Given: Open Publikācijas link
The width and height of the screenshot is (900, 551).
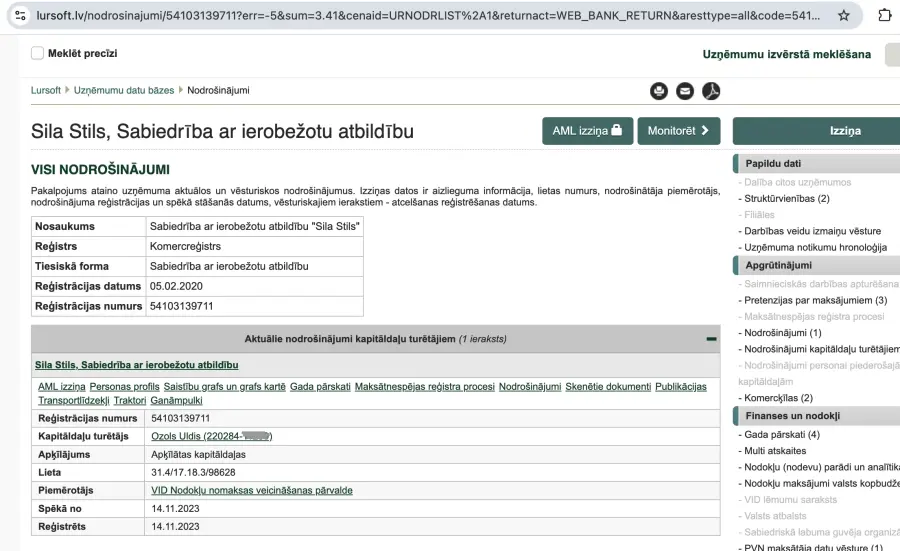Looking at the screenshot, I should [681, 387].
